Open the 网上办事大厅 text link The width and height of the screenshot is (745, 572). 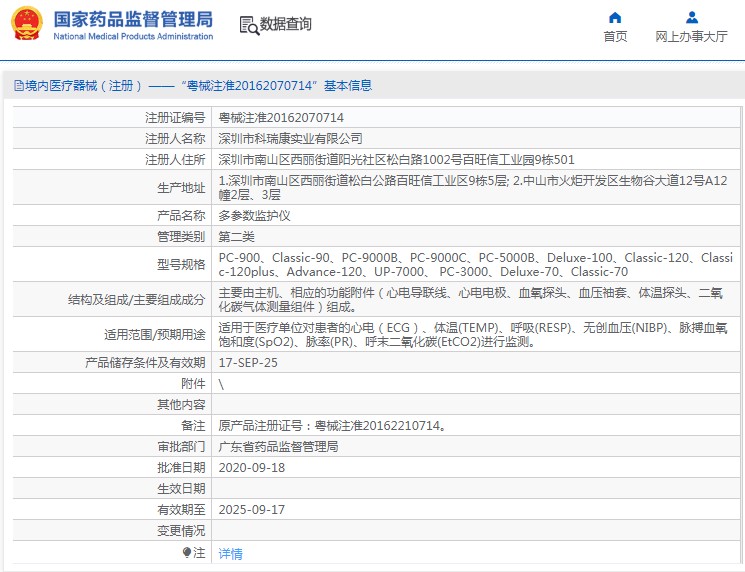tap(691, 37)
